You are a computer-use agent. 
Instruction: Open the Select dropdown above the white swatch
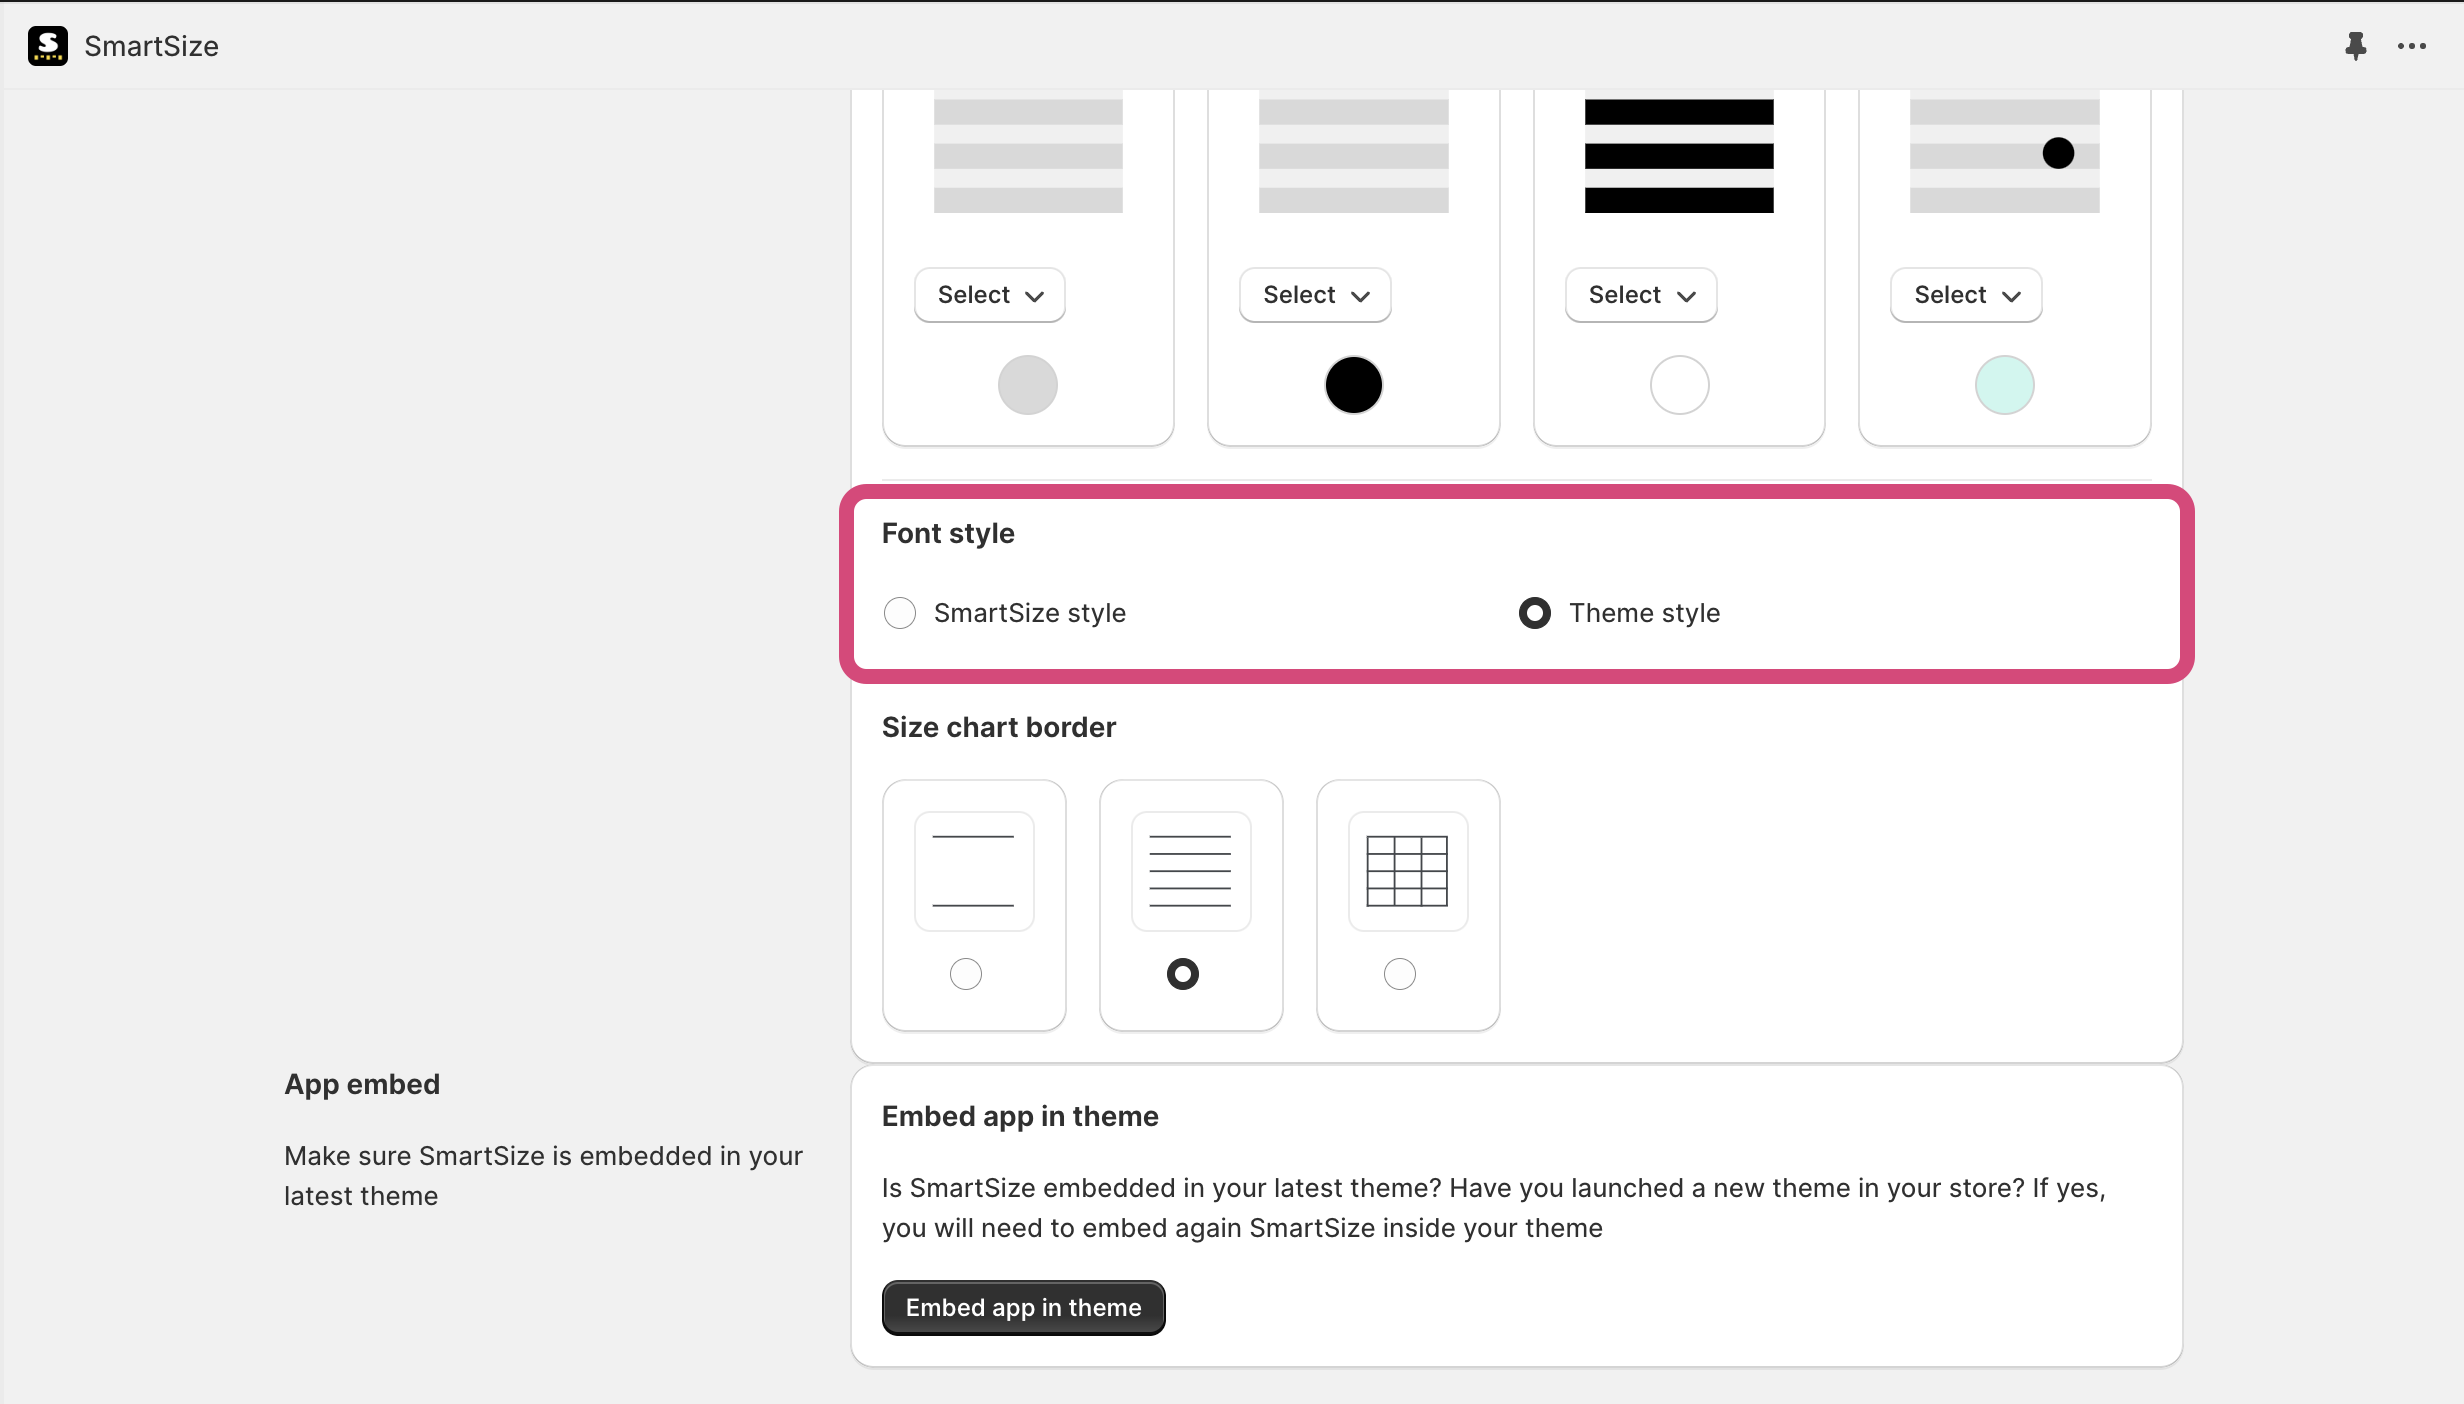(x=1641, y=295)
